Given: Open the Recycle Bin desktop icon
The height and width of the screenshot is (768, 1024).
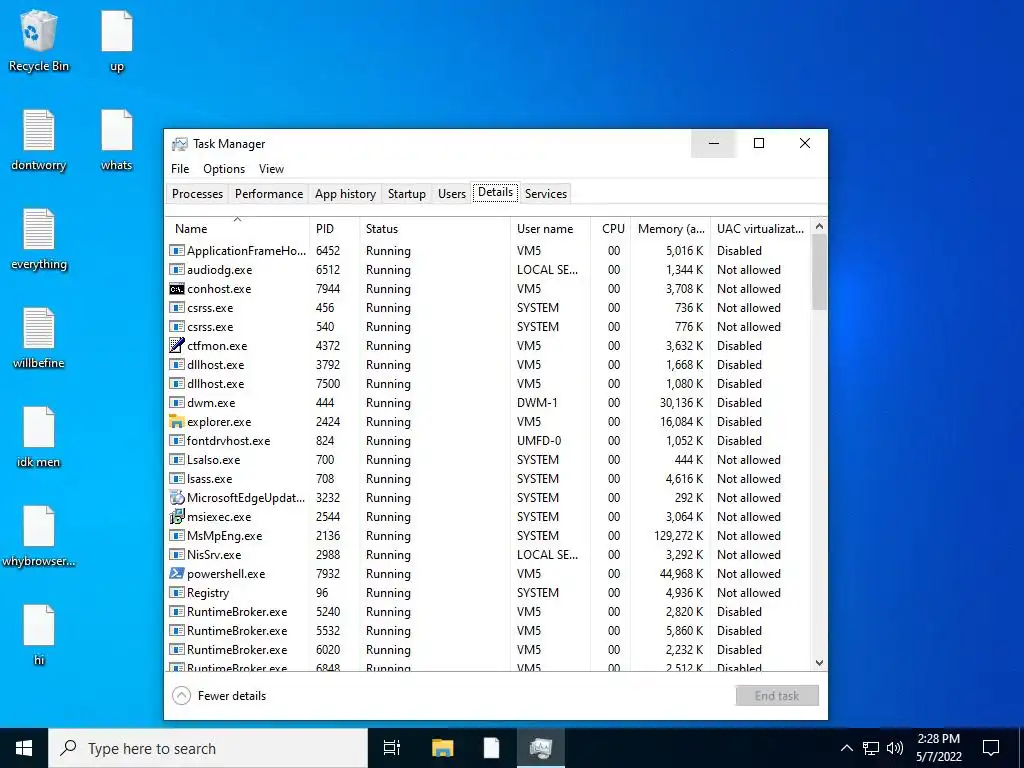Looking at the screenshot, I should (x=39, y=40).
